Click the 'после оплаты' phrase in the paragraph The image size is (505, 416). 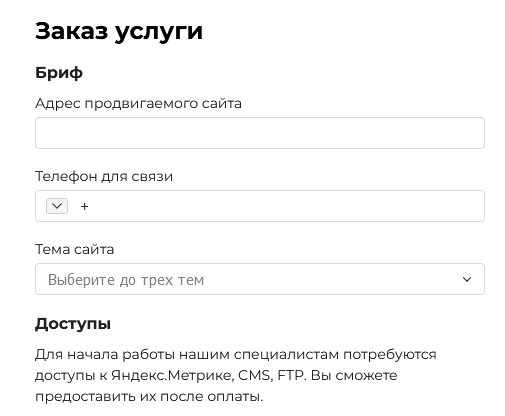pos(212,397)
